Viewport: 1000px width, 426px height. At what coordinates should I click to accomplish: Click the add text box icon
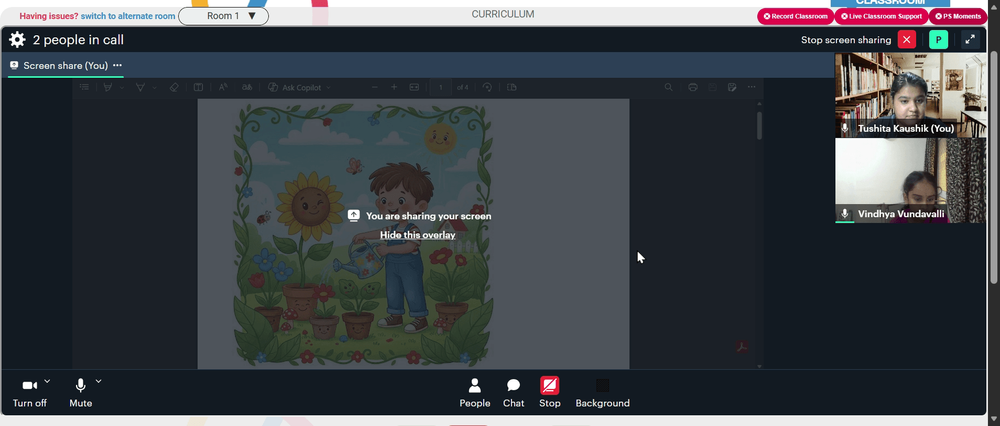[x=198, y=87]
